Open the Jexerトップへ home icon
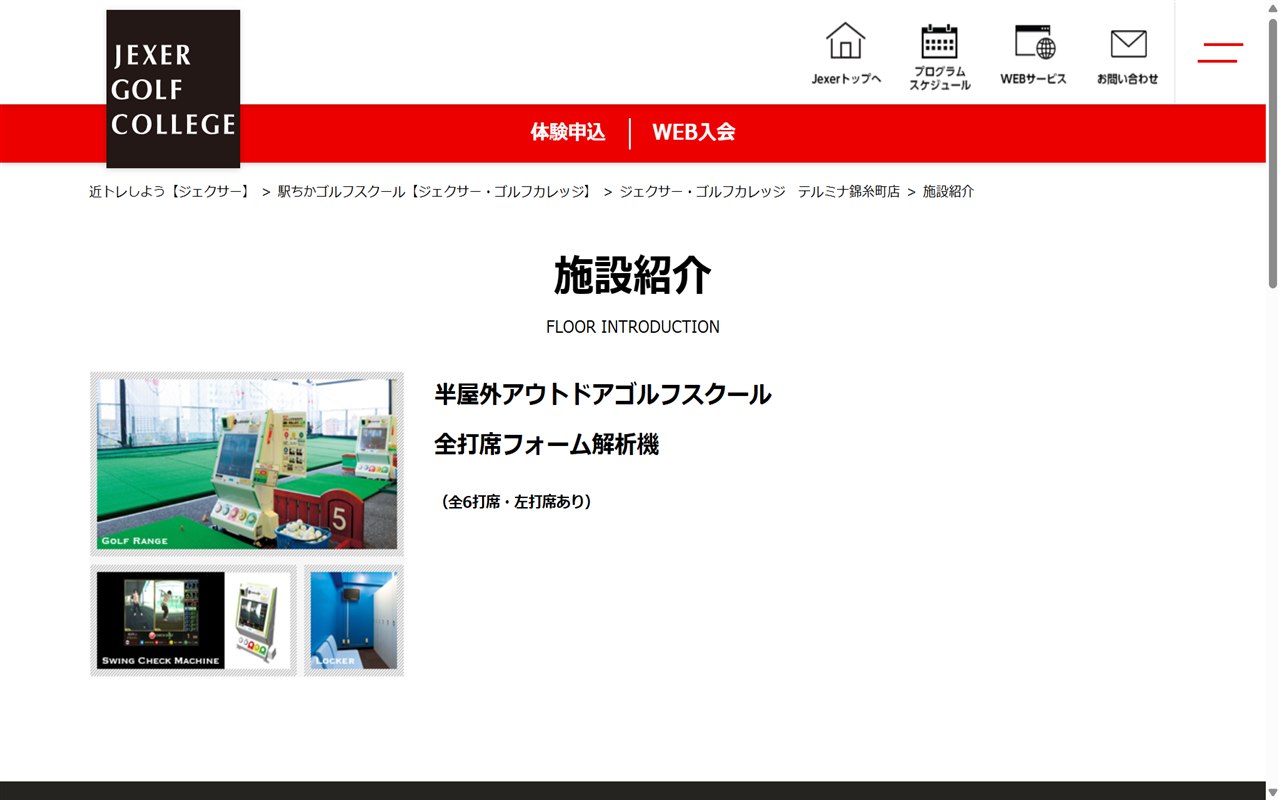The height and width of the screenshot is (800, 1280). coord(846,54)
